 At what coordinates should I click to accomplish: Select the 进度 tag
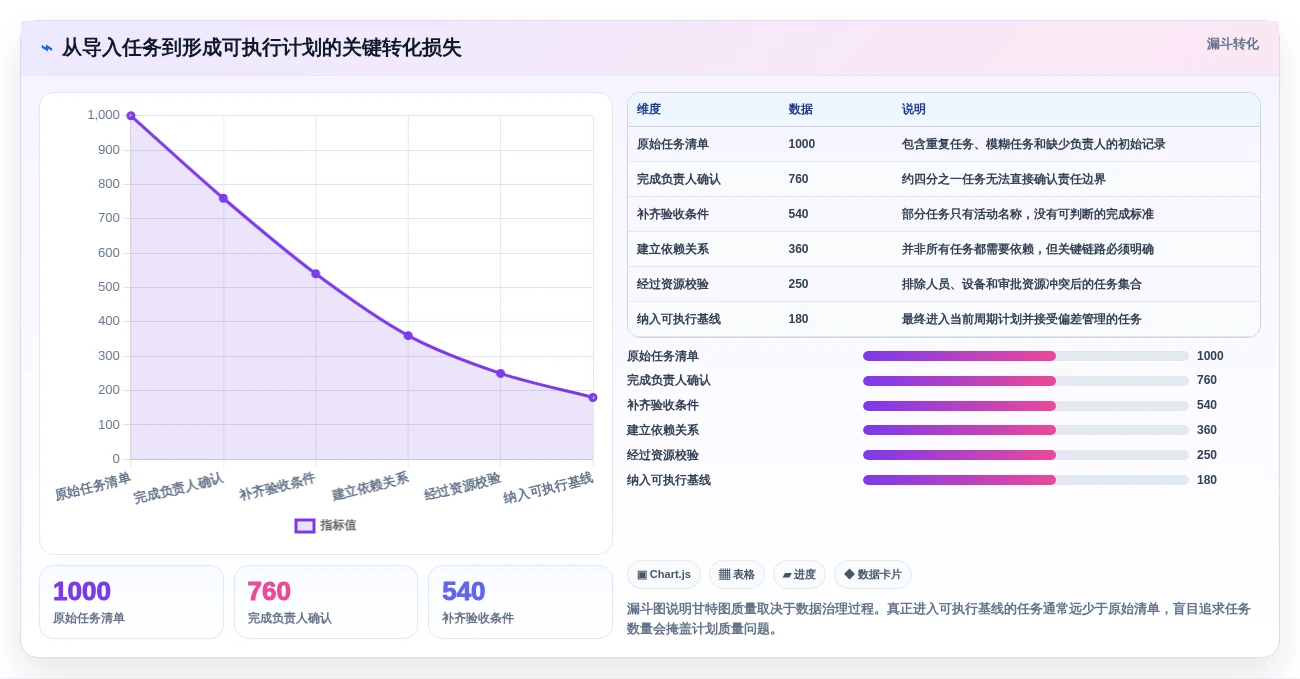tap(799, 575)
